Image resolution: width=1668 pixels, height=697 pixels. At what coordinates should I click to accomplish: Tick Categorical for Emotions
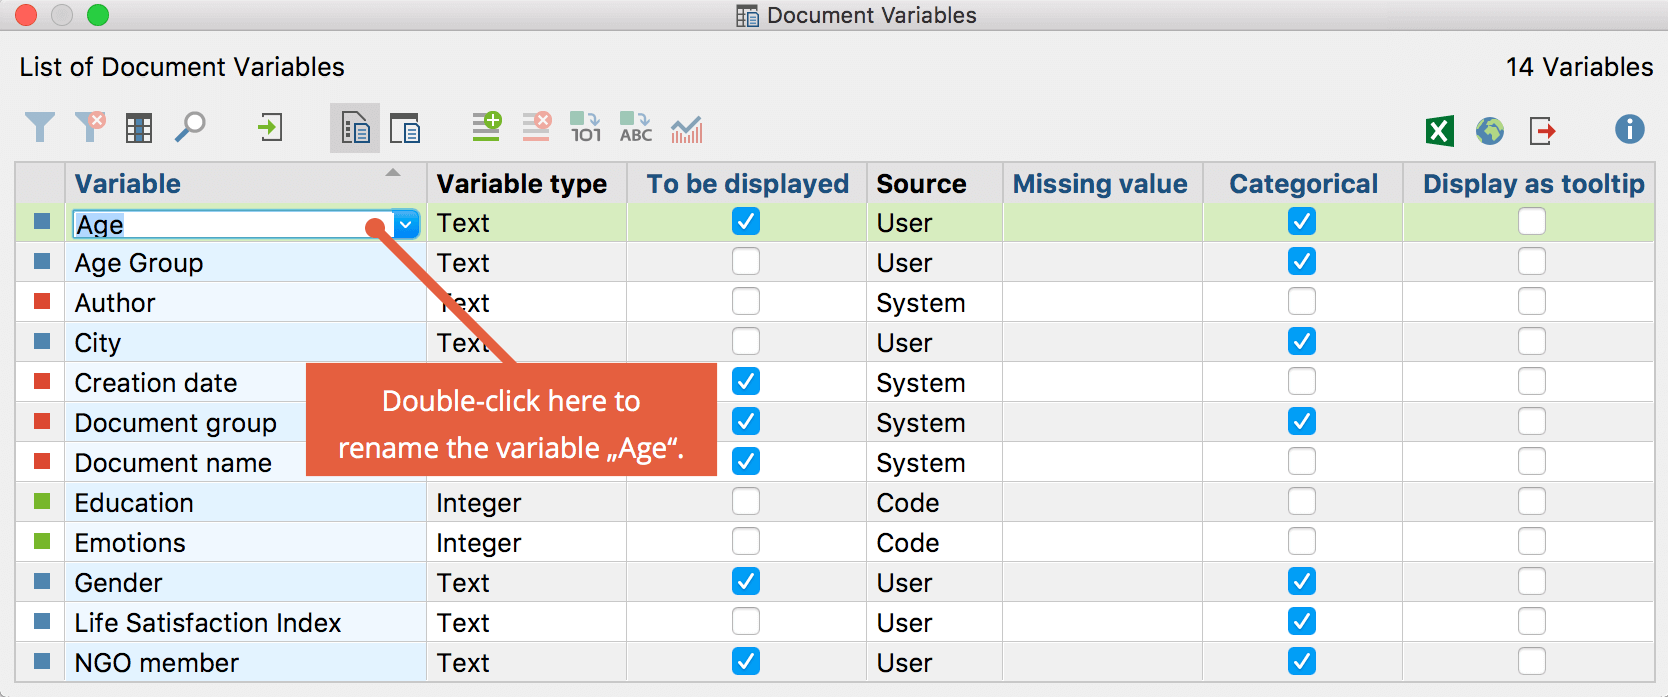tap(1302, 541)
